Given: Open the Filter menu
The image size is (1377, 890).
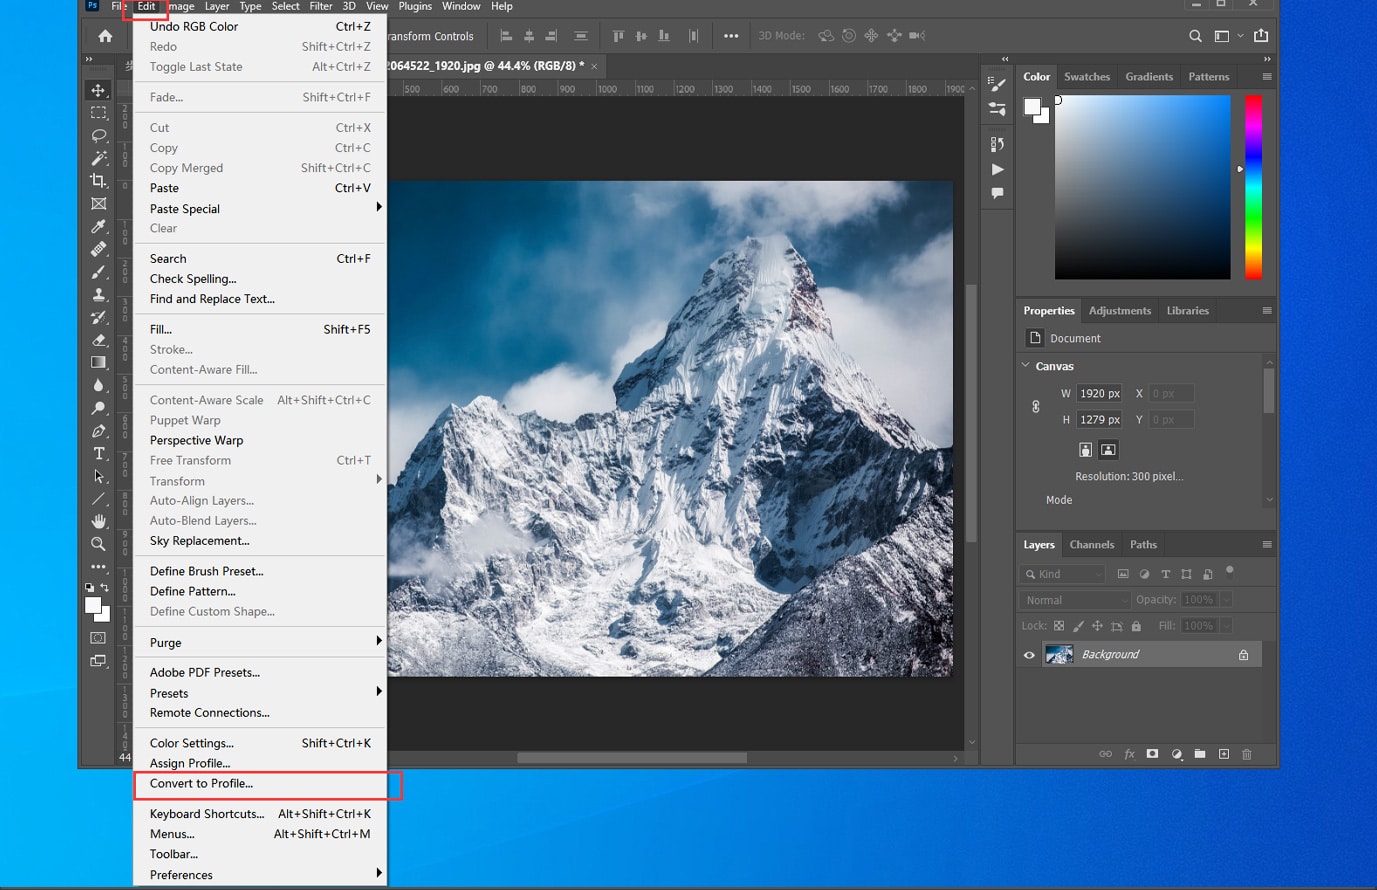Looking at the screenshot, I should 321,6.
